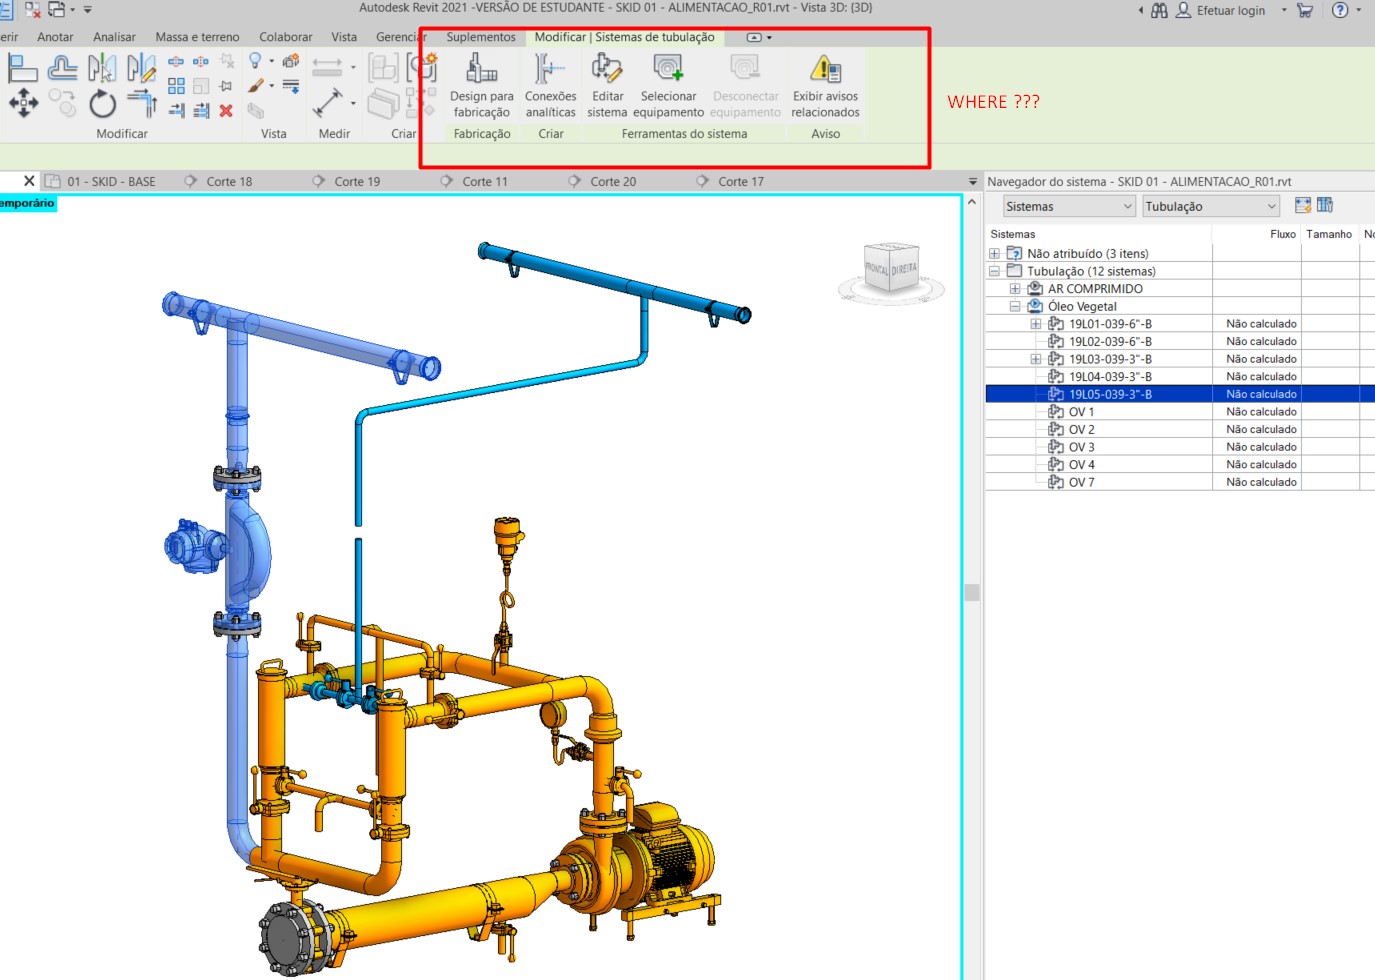
Task: Click the paintbrush Paint tool
Action: point(256,86)
